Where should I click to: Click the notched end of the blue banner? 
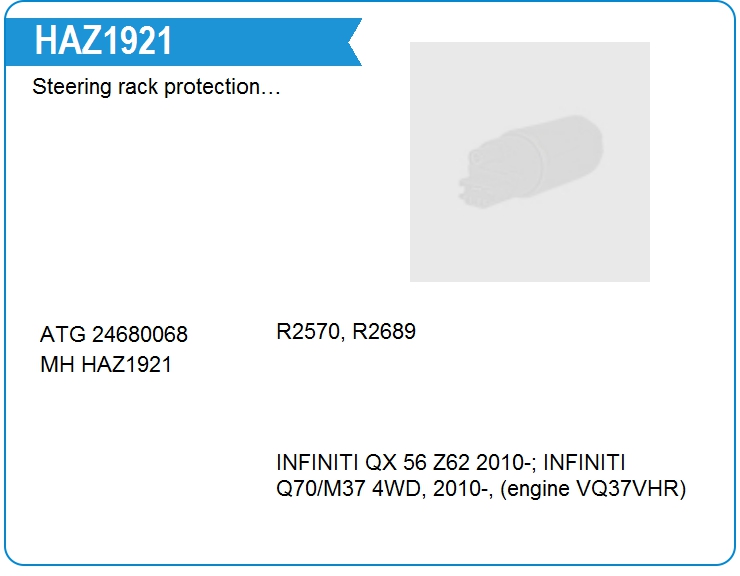click(354, 42)
